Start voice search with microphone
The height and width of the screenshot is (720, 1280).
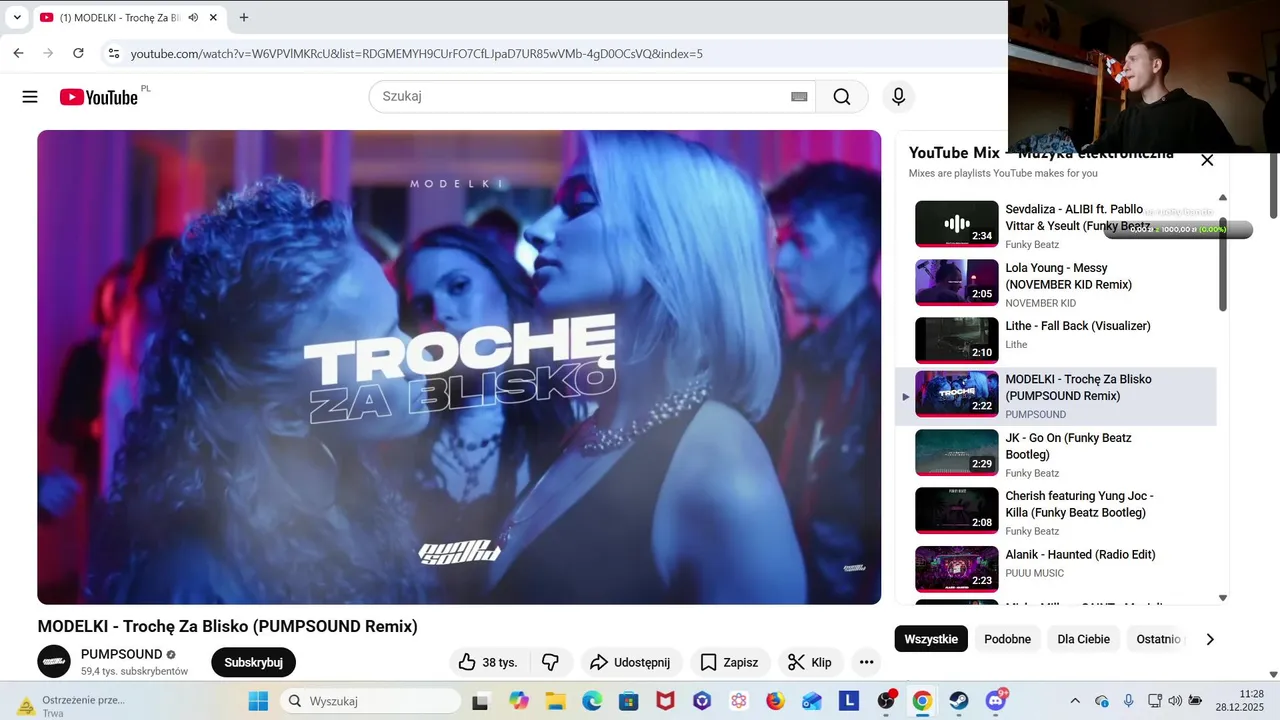[898, 97]
